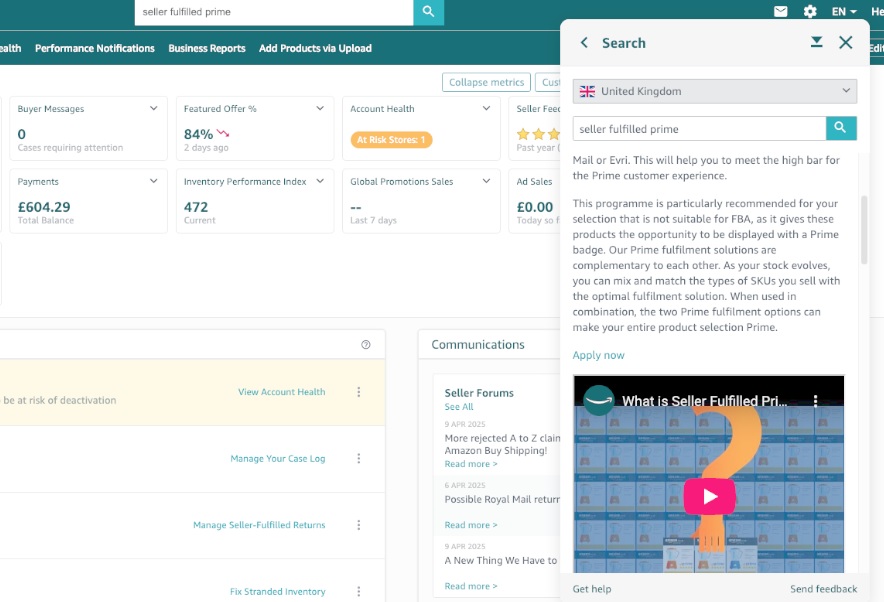
Task: Click the Apply now link
Action: point(598,355)
